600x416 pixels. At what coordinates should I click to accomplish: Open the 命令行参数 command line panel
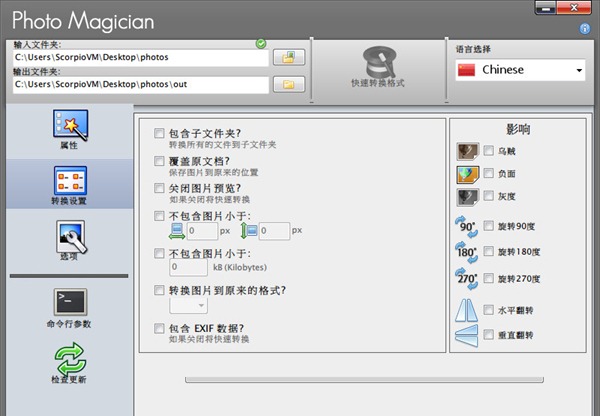pyautogui.click(x=70, y=308)
